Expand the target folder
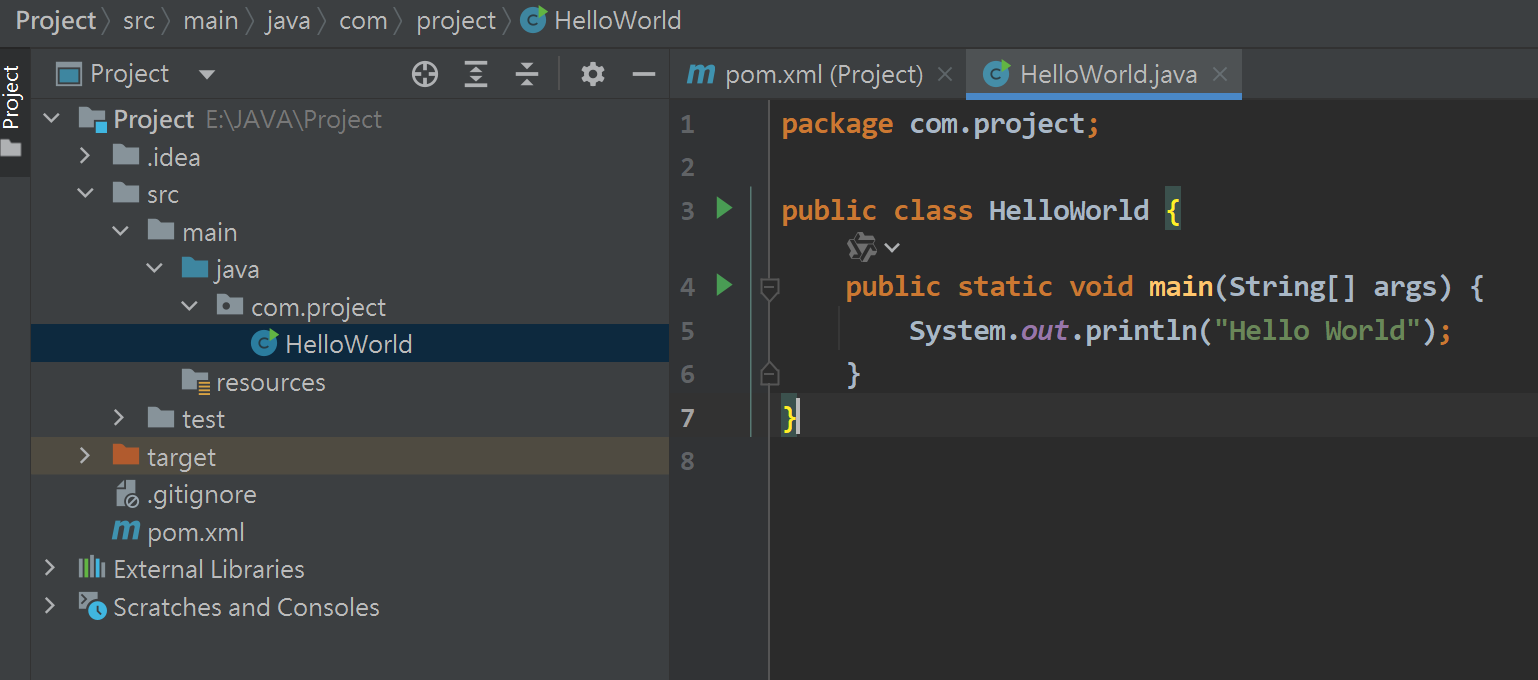1538x680 pixels. click(x=85, y=456)
